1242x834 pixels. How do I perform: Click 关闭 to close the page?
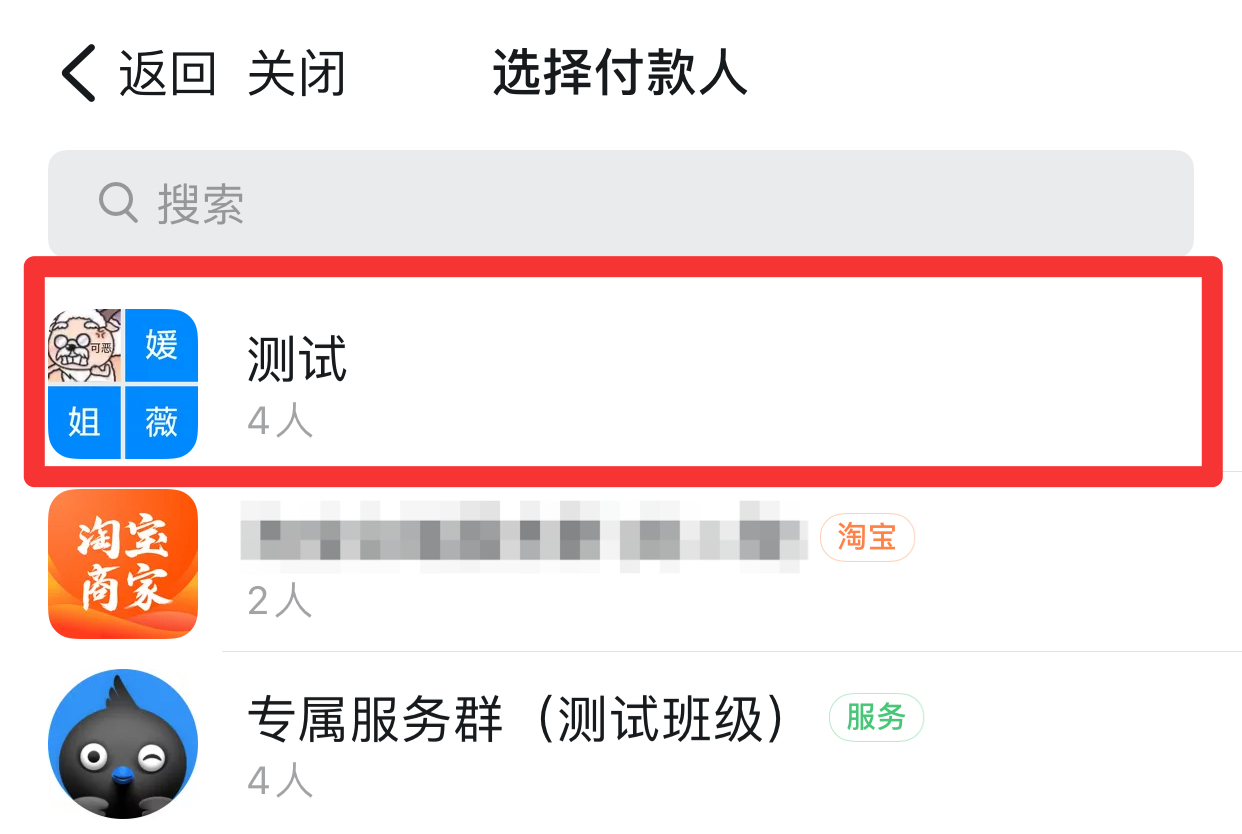[297, 74]
